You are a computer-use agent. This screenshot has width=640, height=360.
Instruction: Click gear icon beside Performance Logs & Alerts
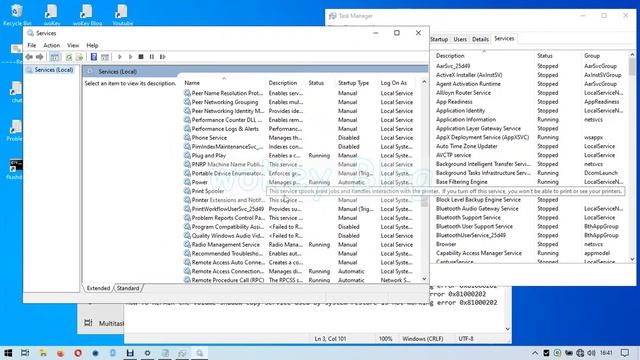coord(187,129)
